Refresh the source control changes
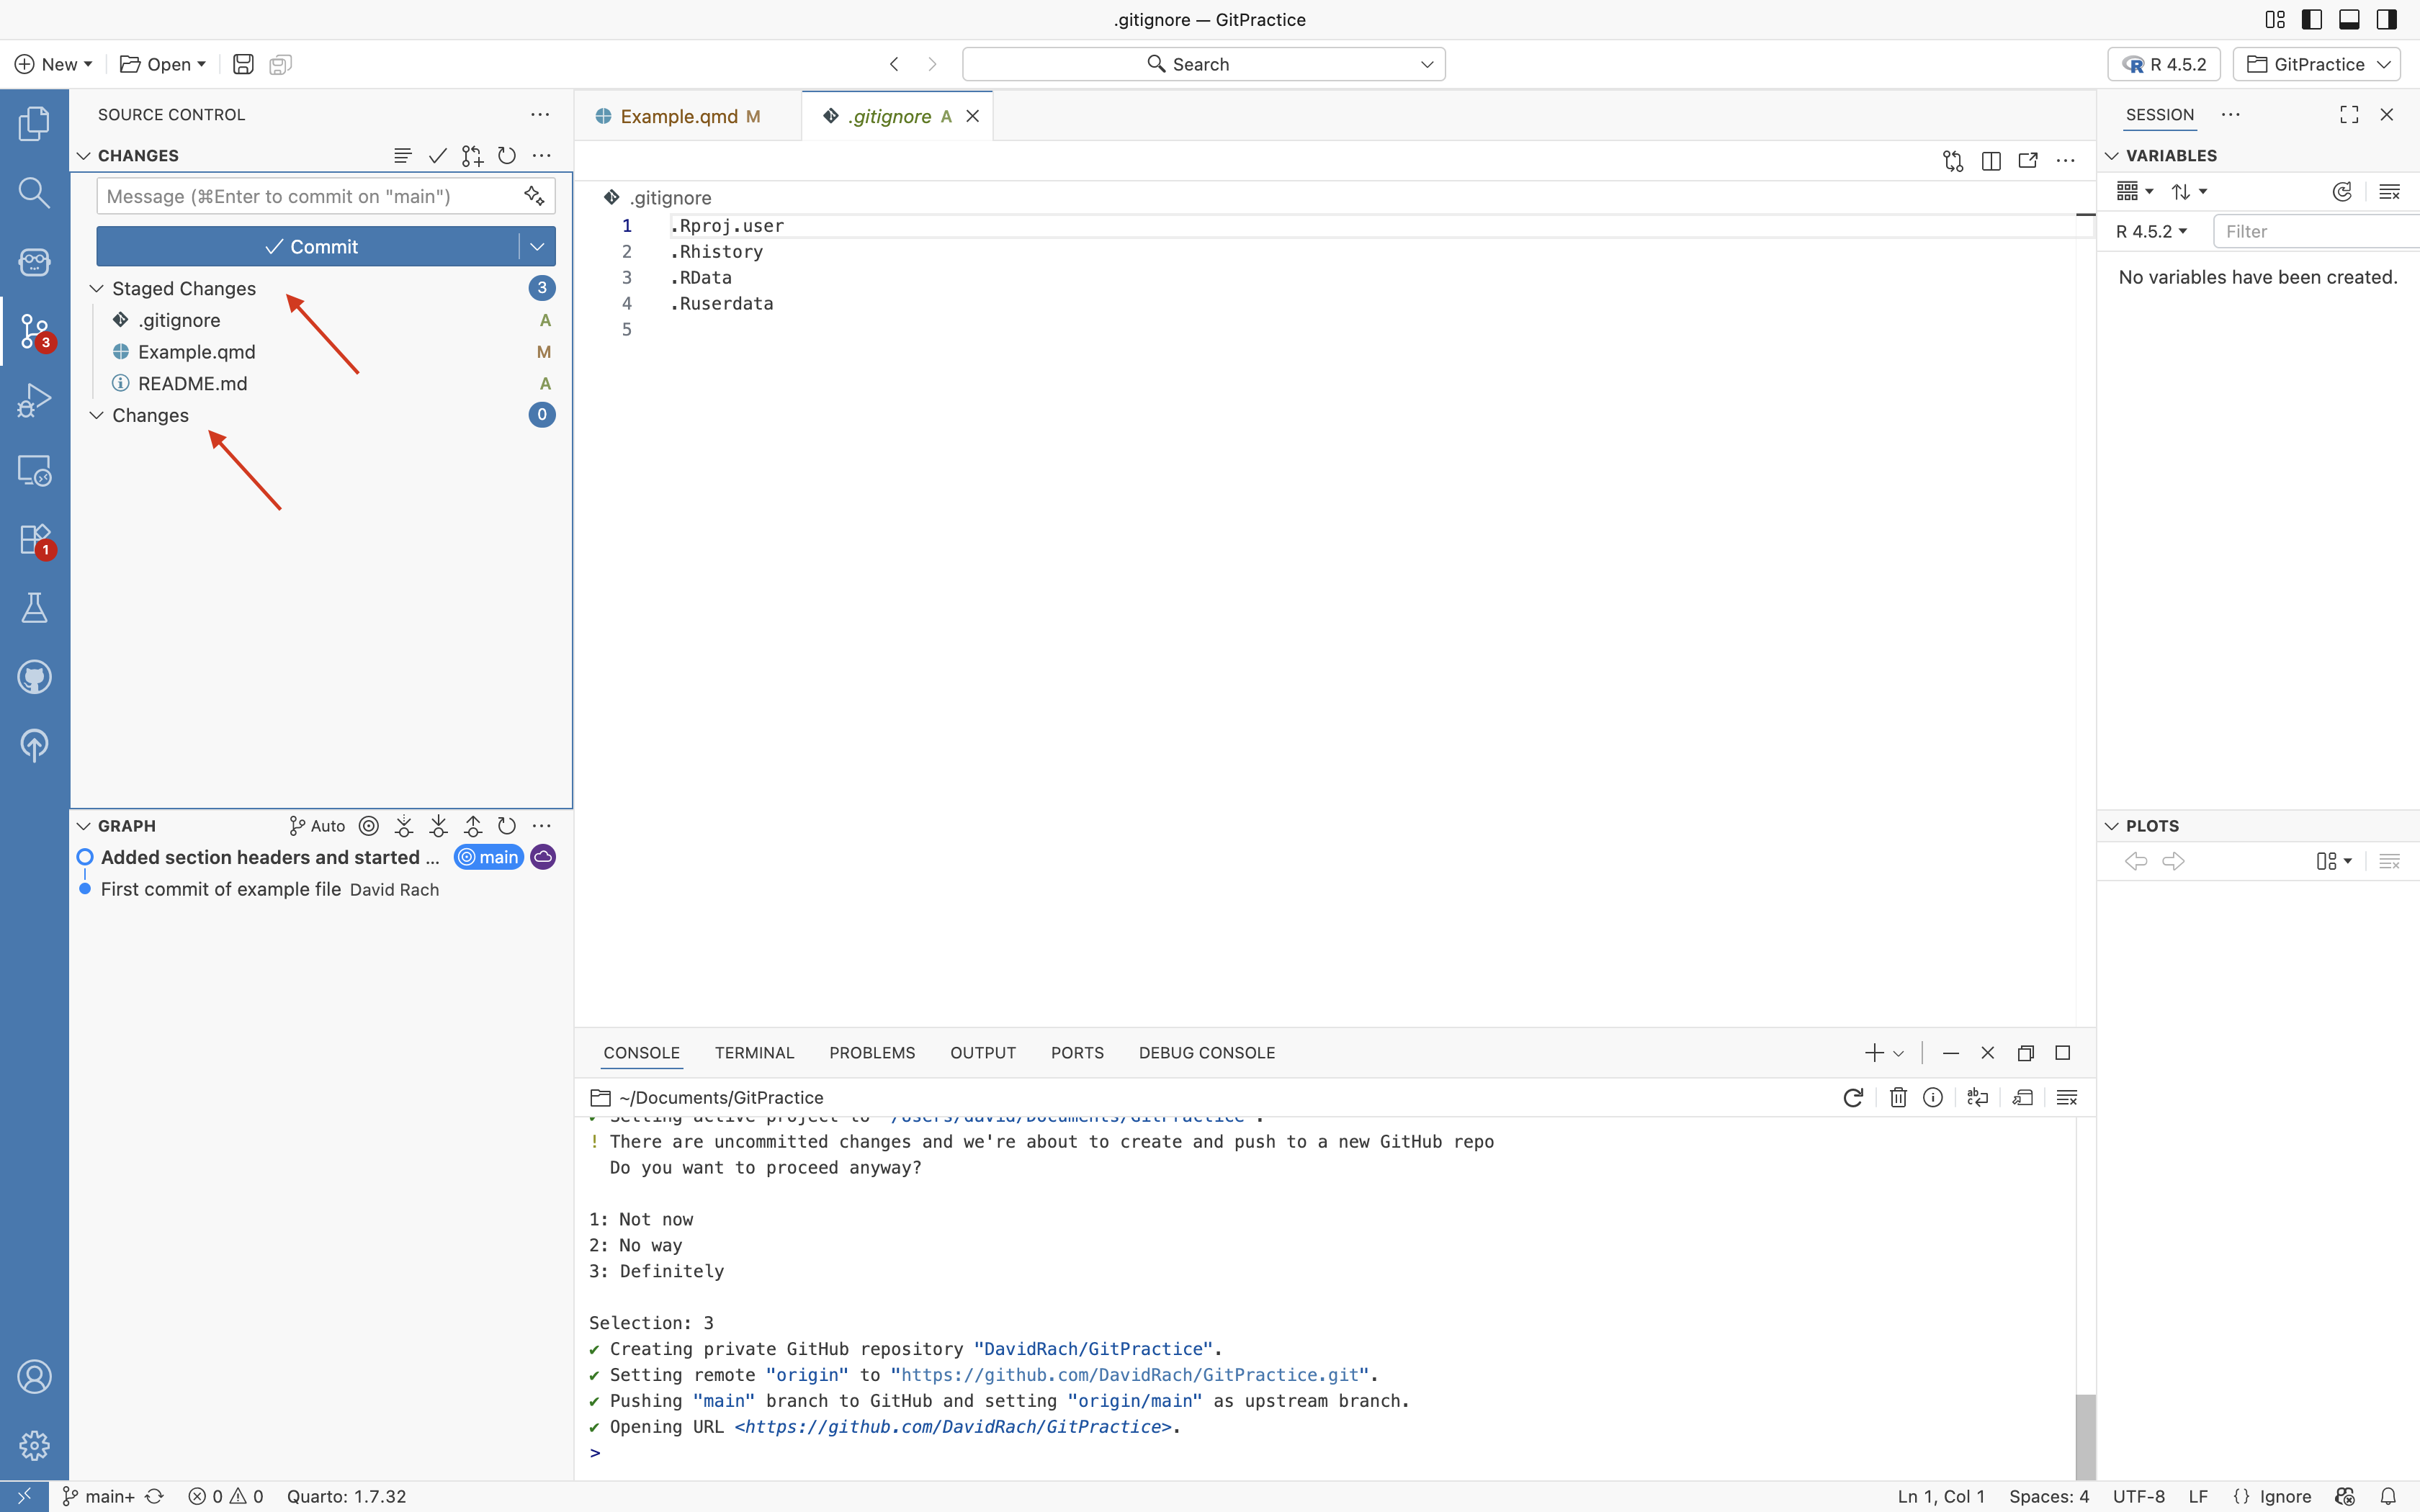The width and height of the screenshot is (2420, 1512). [x=507, y=156]
